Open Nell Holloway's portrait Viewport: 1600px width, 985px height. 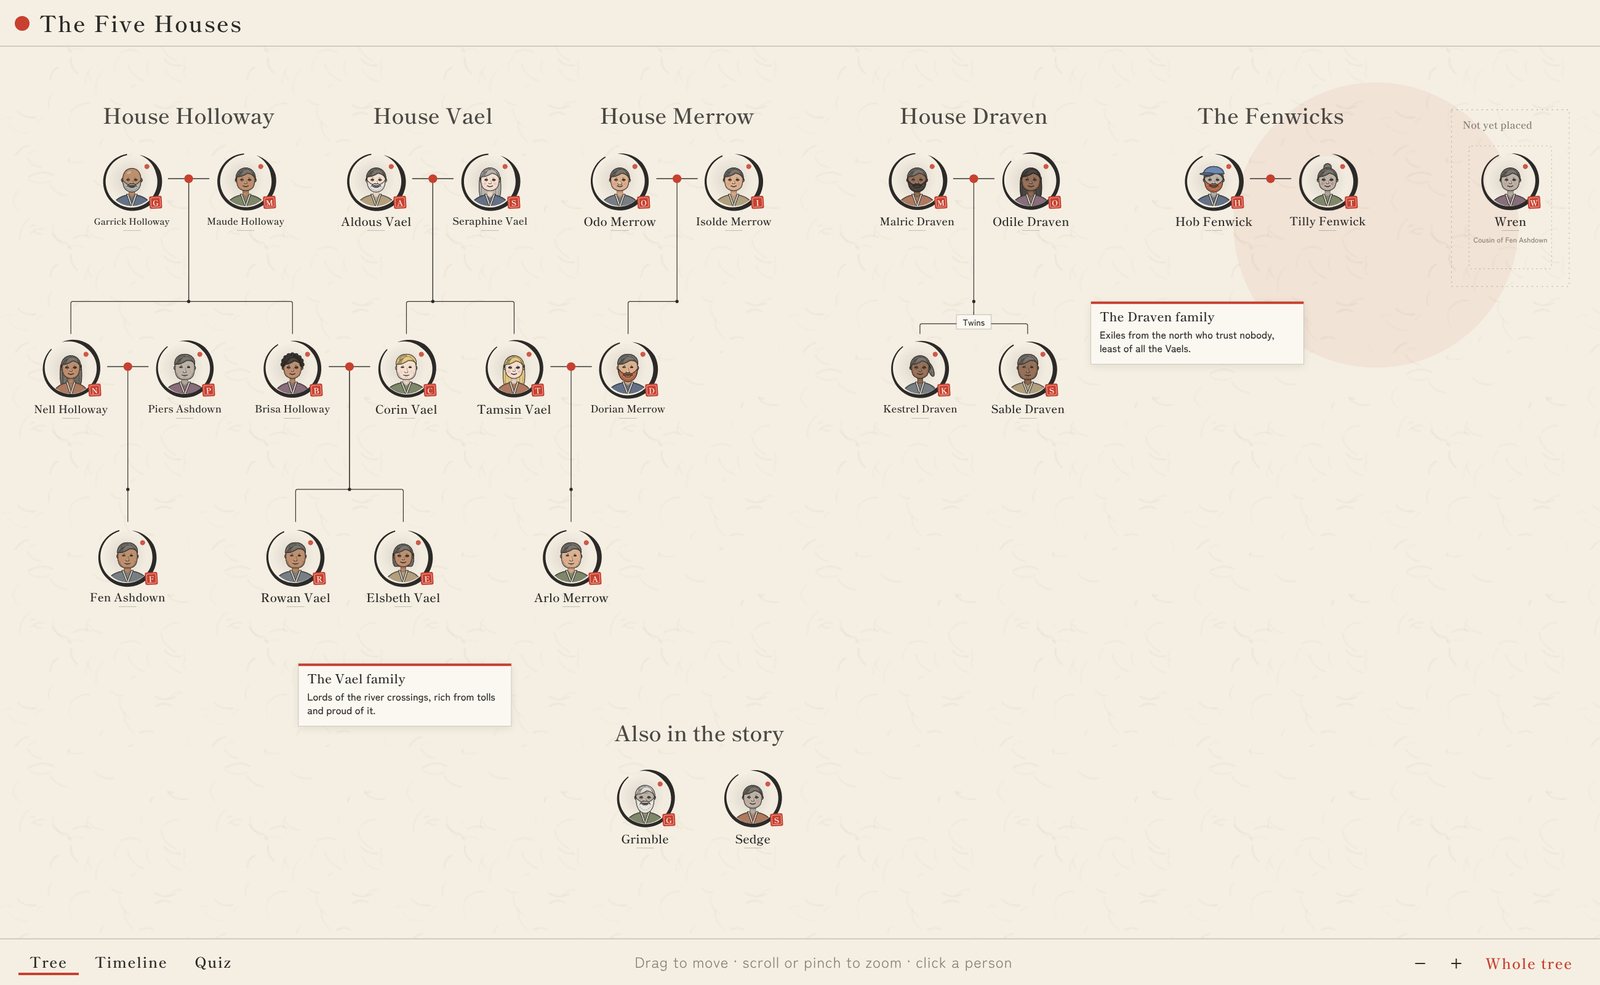click(x=71, y=369)
